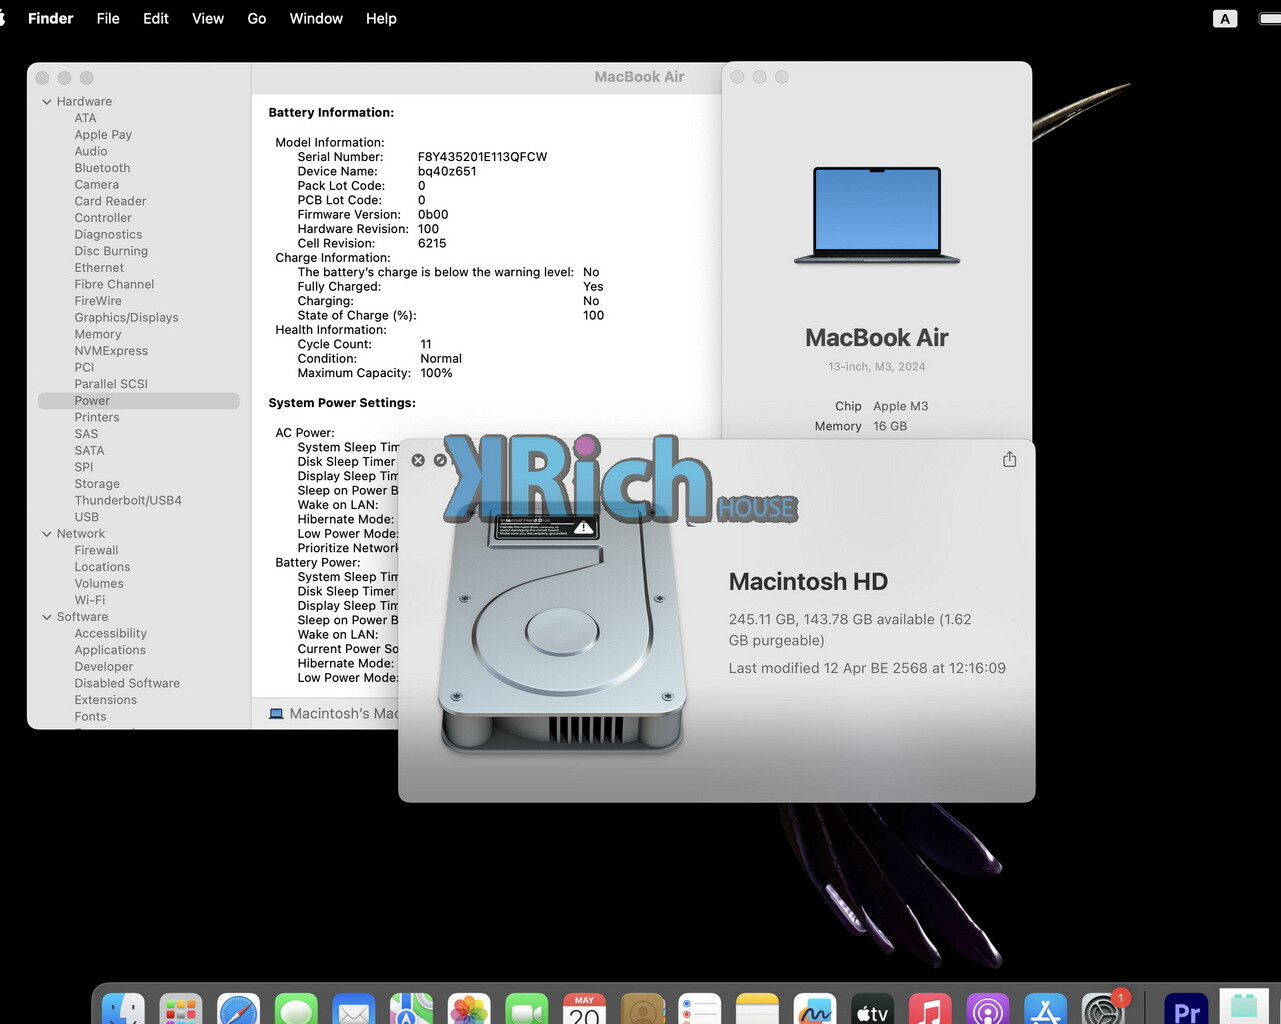Open Contacts from the Dock

click(x=642, y=1008)
